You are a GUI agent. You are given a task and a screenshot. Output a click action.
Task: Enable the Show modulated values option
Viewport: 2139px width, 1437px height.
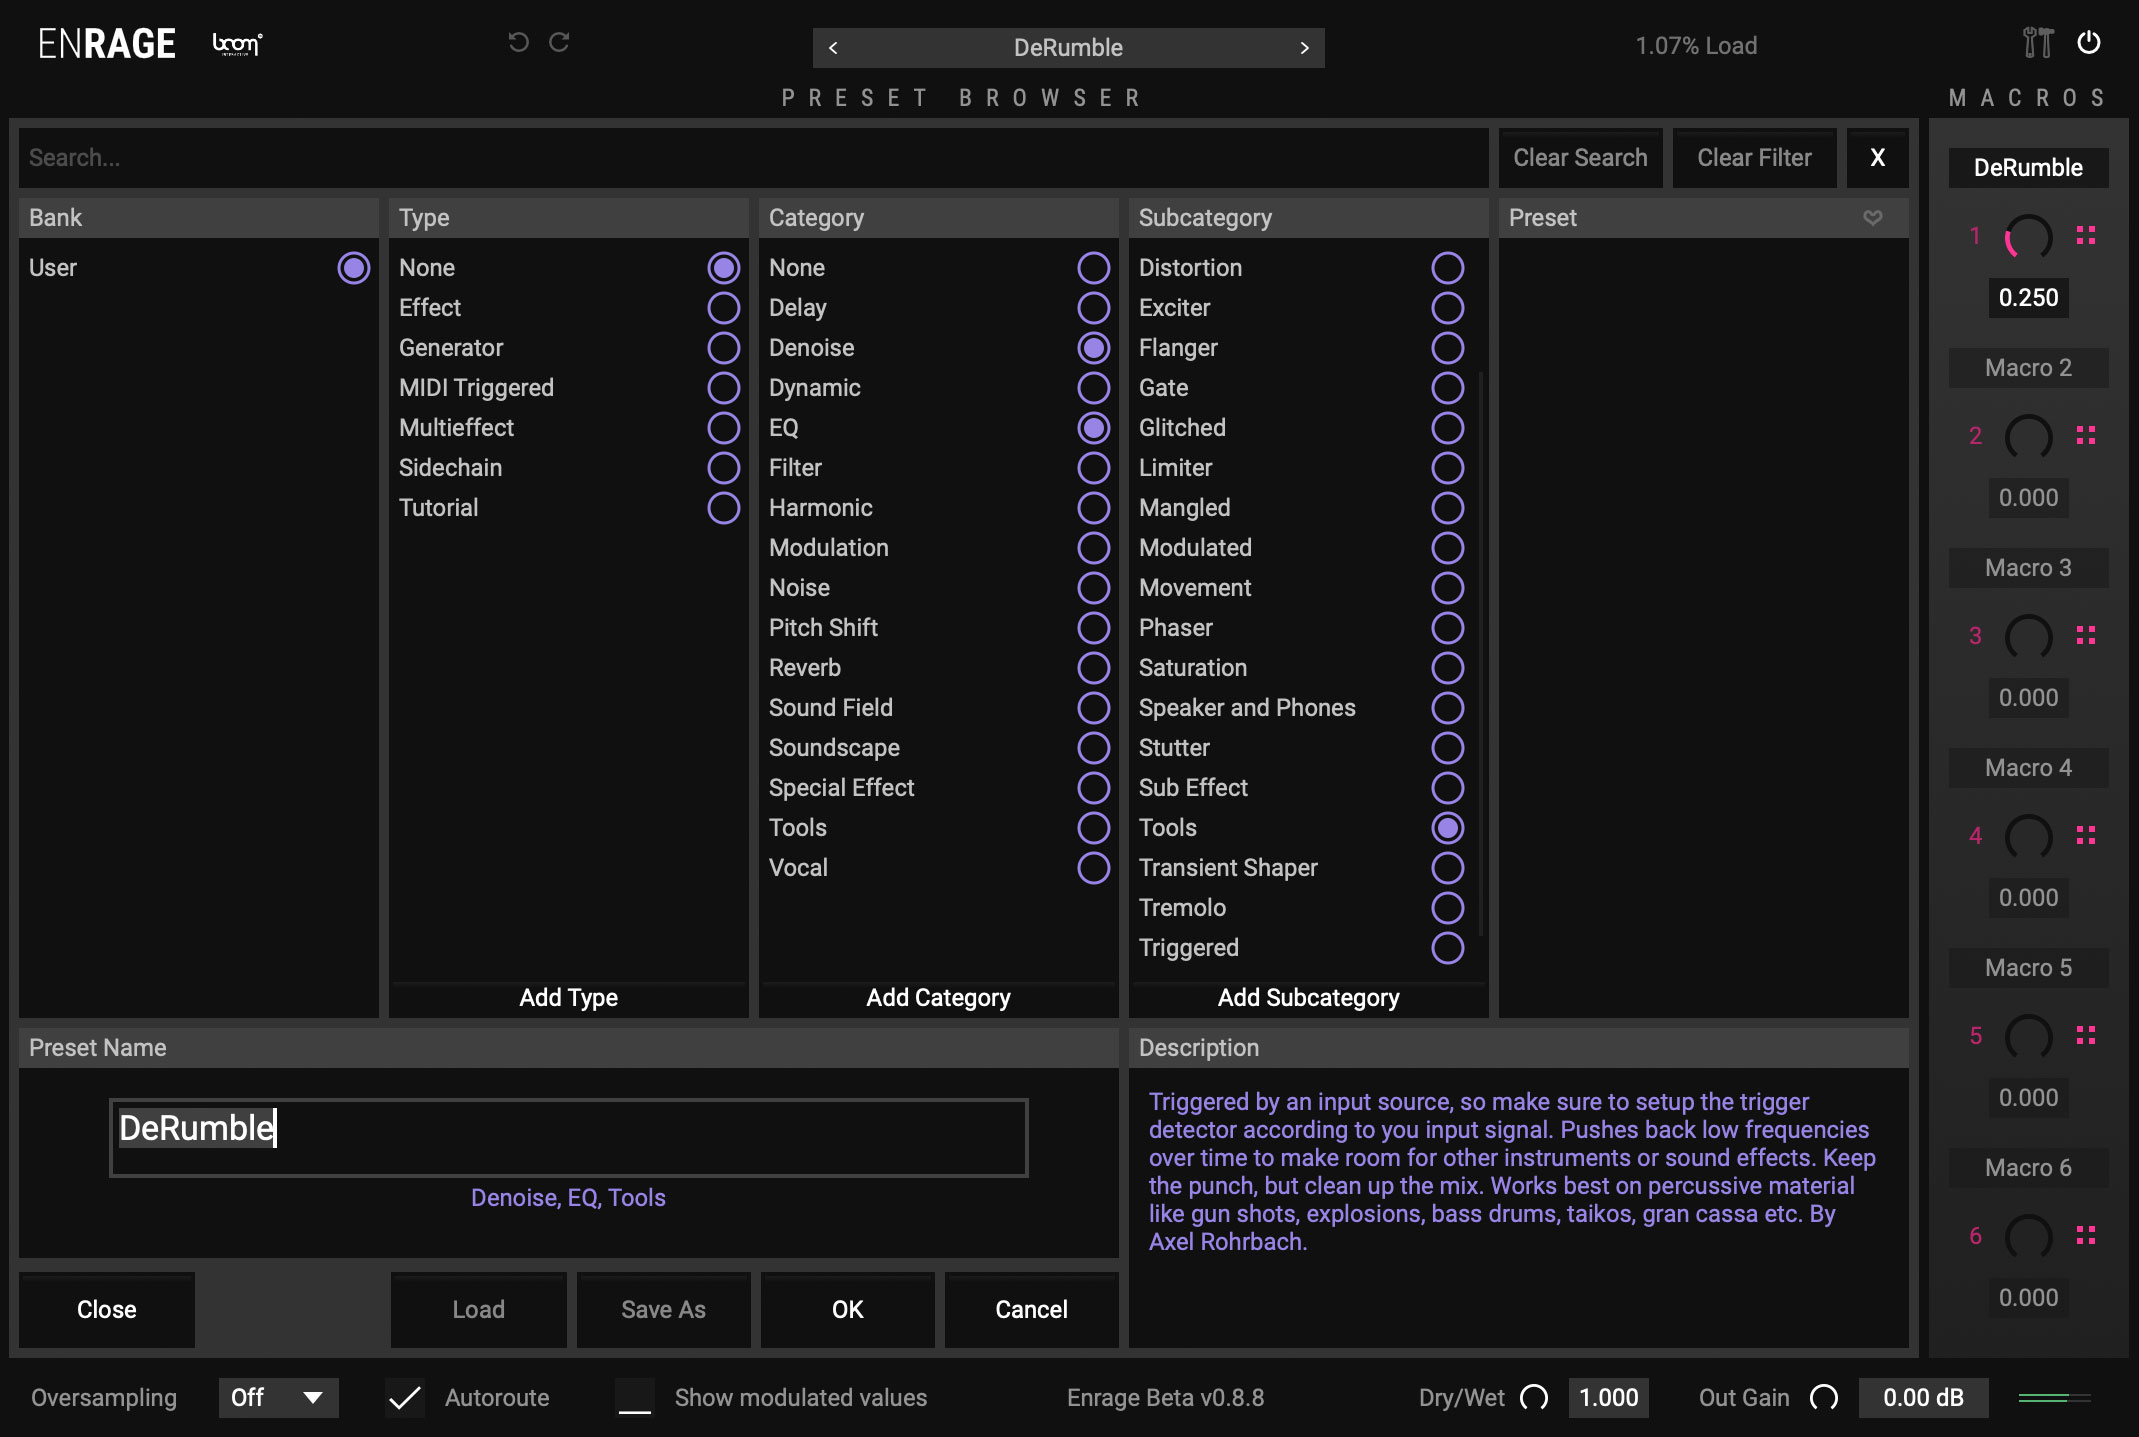click(x=634, y=1397)
